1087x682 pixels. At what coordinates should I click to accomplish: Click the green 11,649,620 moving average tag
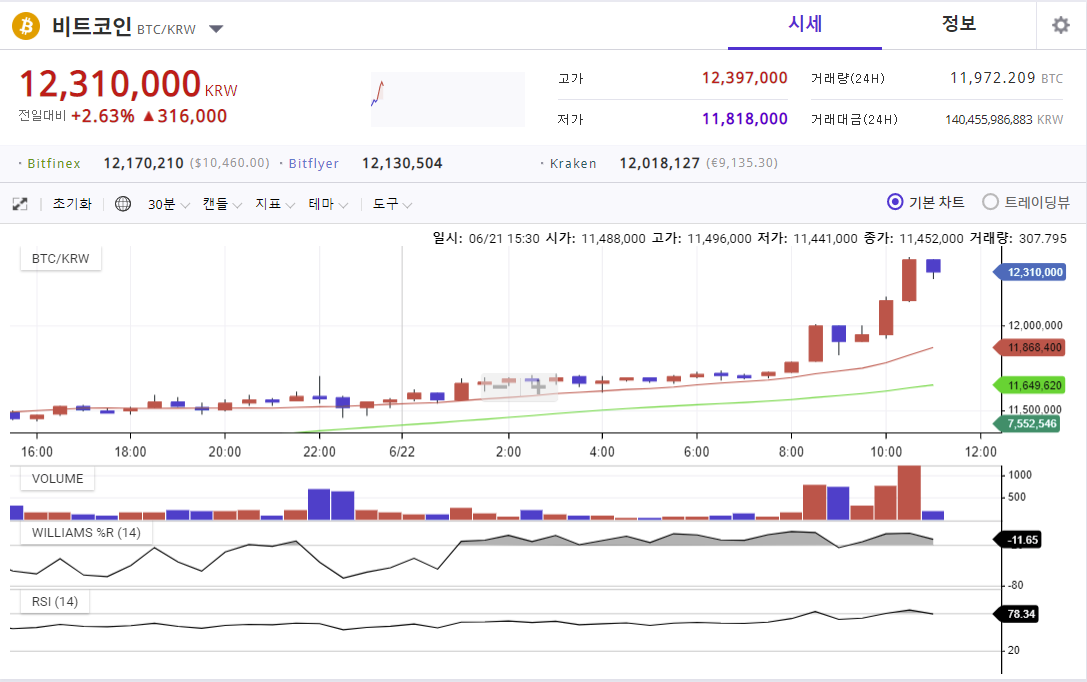pos(1029,385)
